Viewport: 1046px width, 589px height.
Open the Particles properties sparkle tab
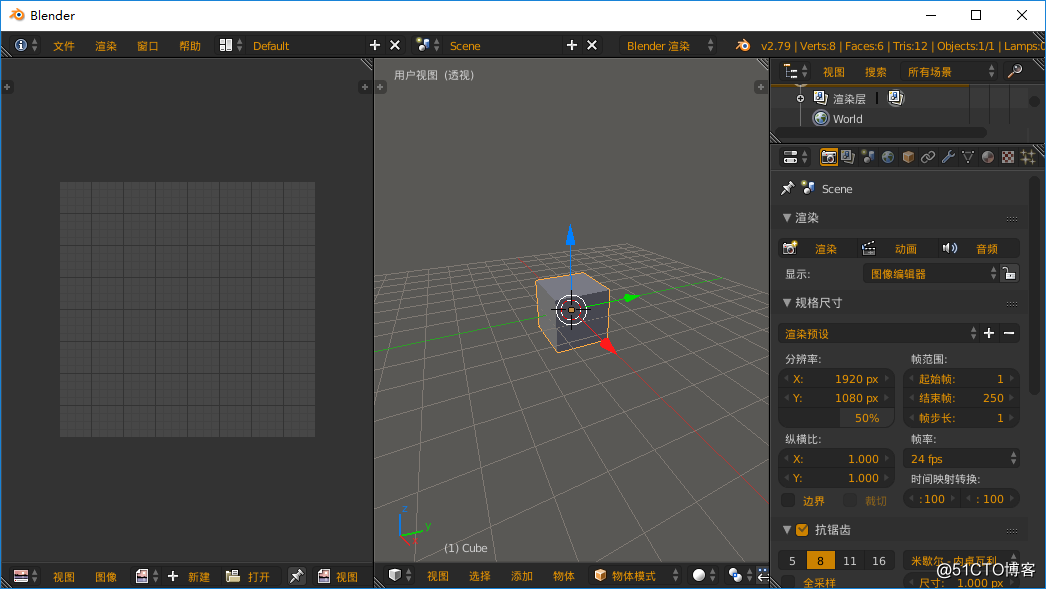[x=1028, y=157]
